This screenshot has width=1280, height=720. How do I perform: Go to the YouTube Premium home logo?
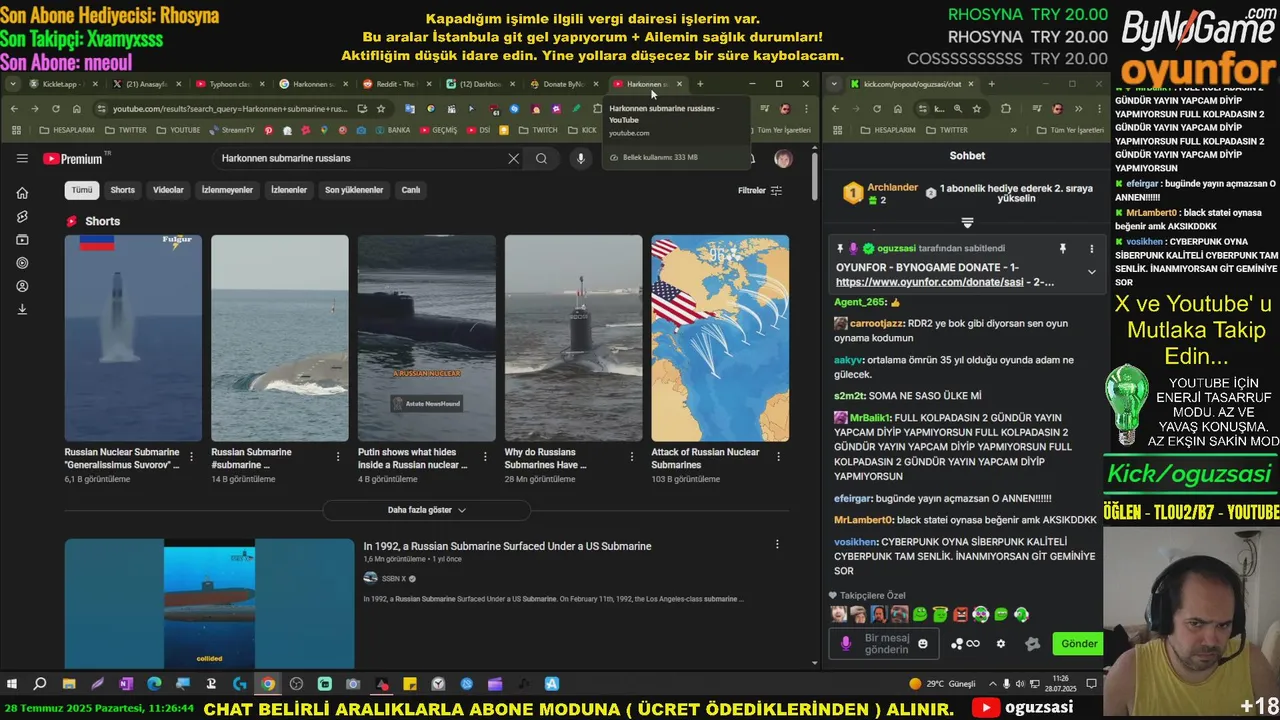pyautogui.click(x=74, y=158)
